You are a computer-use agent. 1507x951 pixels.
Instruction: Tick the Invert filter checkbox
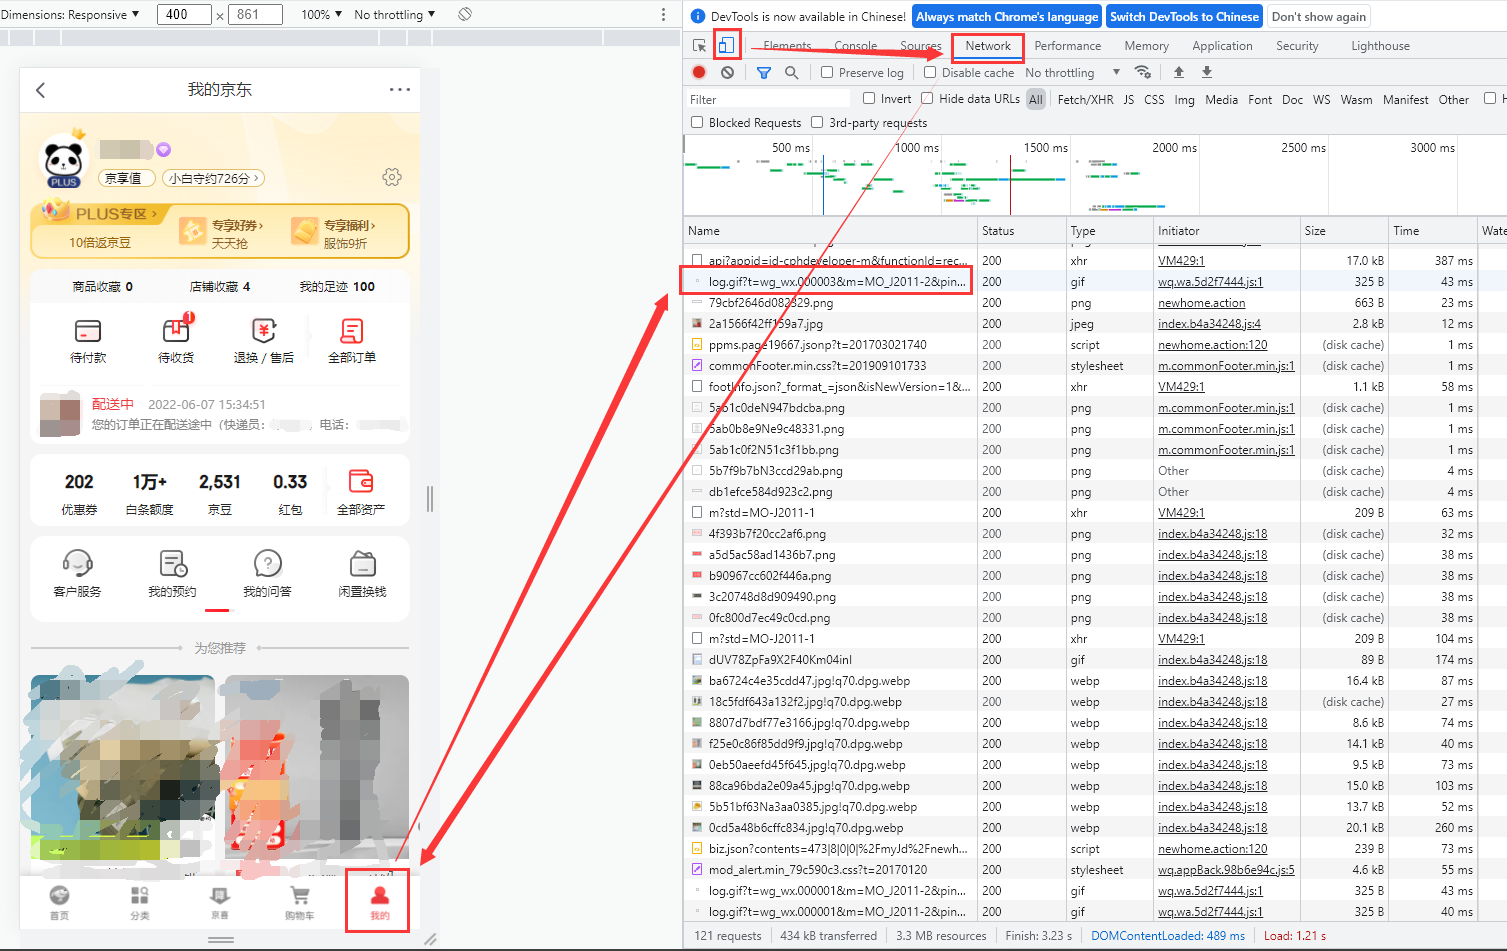pyautogui.click(x=869, y=98)
